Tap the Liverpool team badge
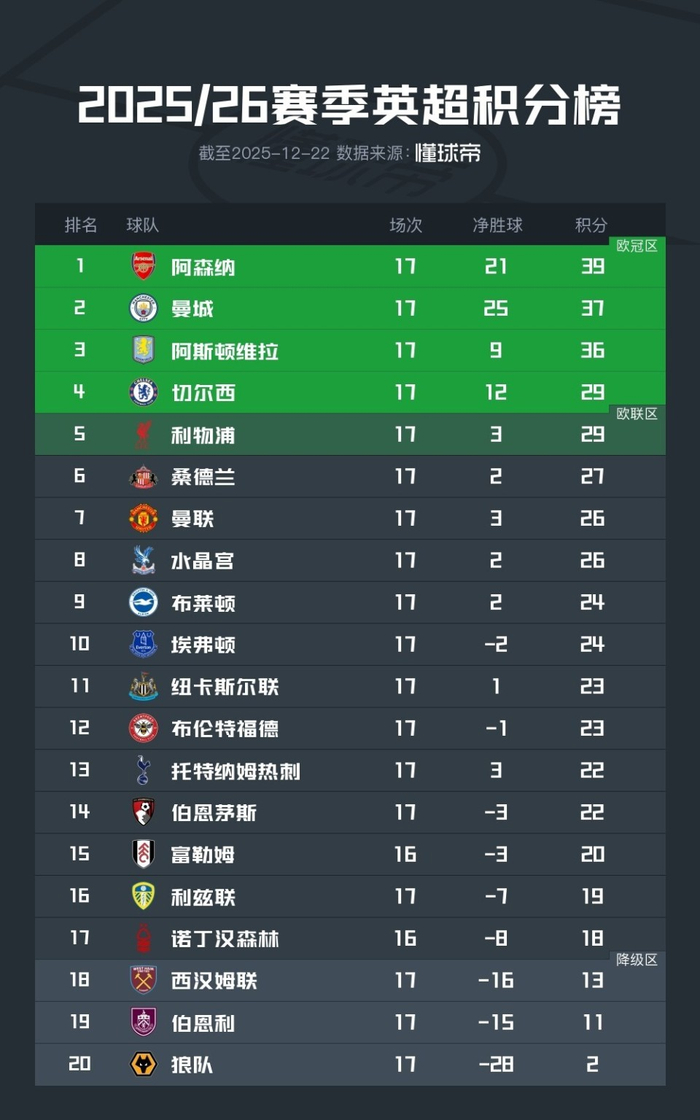The width and height of the screenshot is (700, 1120). [143, 434]
